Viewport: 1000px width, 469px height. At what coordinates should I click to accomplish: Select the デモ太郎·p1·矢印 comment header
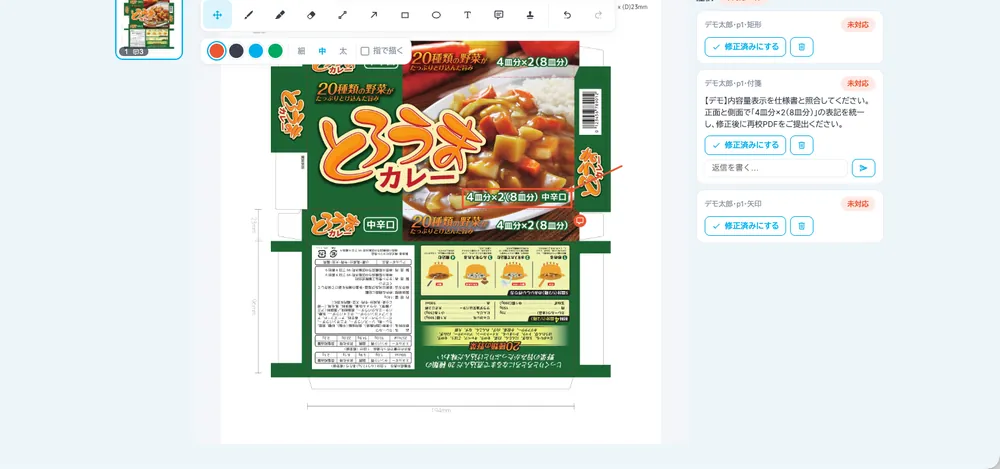tap(733, 204)
